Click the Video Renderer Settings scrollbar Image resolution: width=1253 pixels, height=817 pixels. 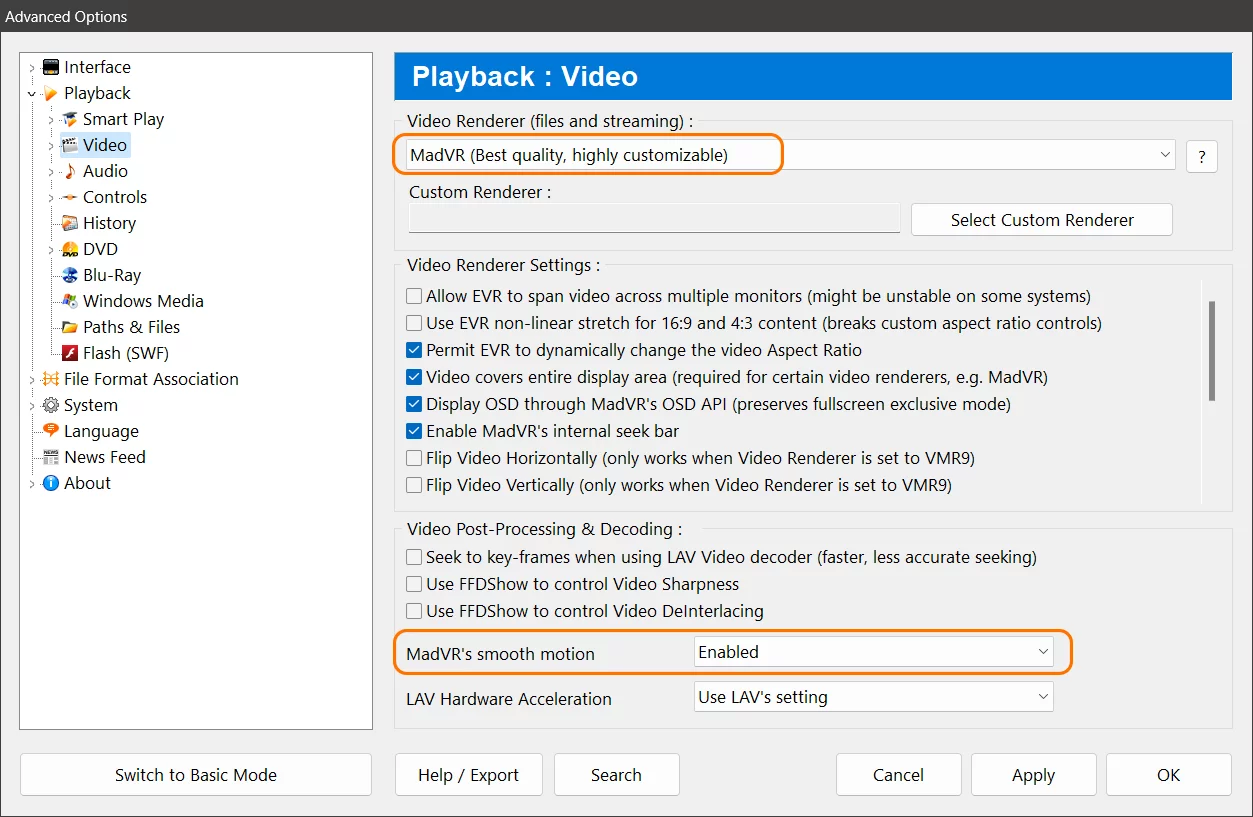tap(1212, 350)
